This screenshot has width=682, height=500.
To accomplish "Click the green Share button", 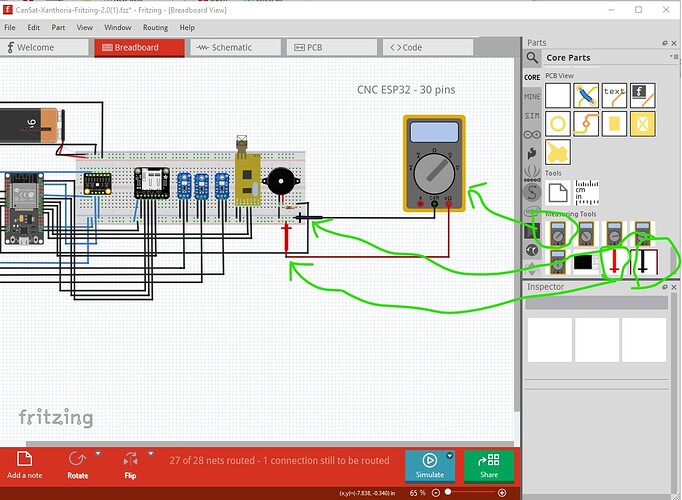I will tap(489, 466).
